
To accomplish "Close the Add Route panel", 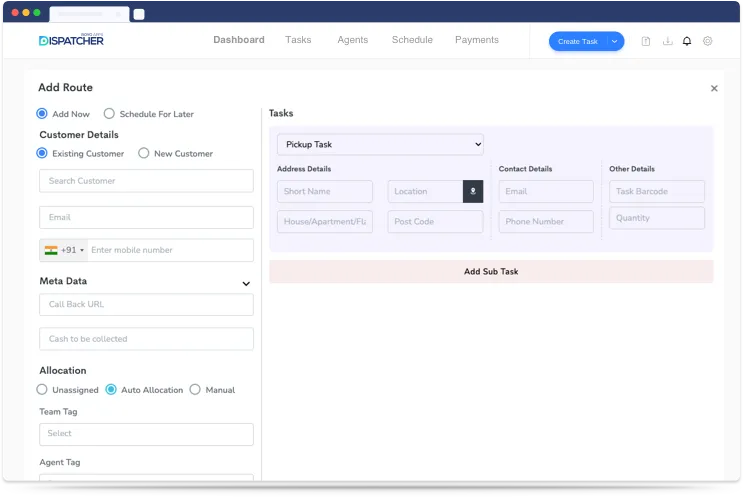I will point(714,88).
